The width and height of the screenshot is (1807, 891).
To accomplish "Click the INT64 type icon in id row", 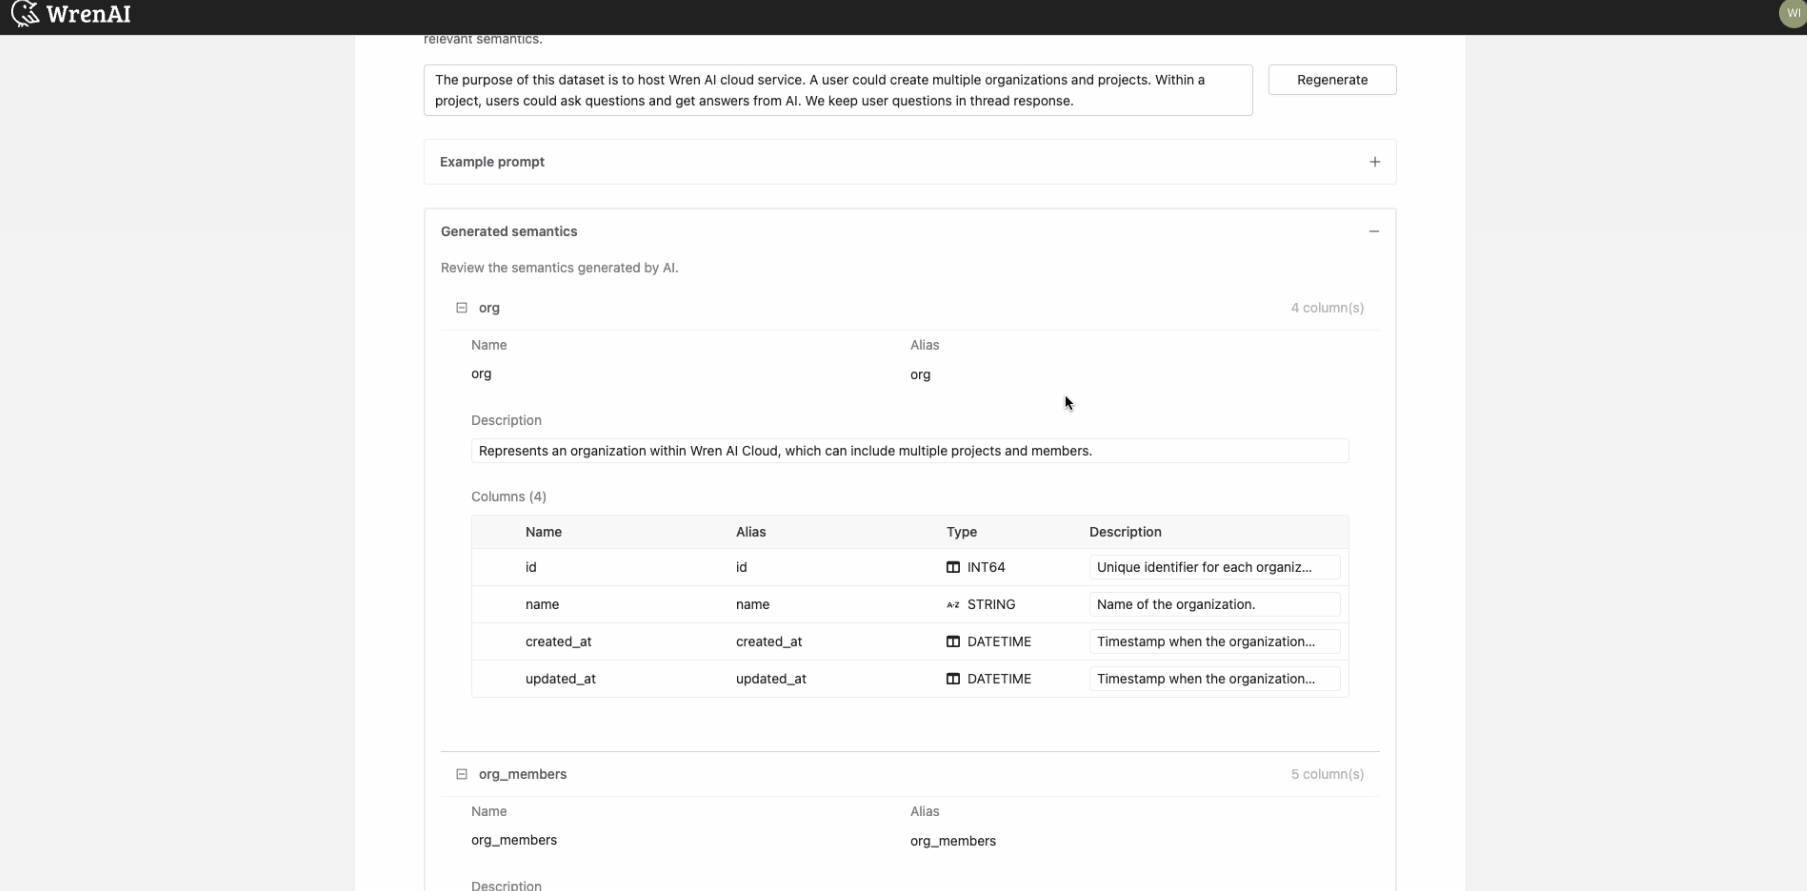I will coord(953,567).
